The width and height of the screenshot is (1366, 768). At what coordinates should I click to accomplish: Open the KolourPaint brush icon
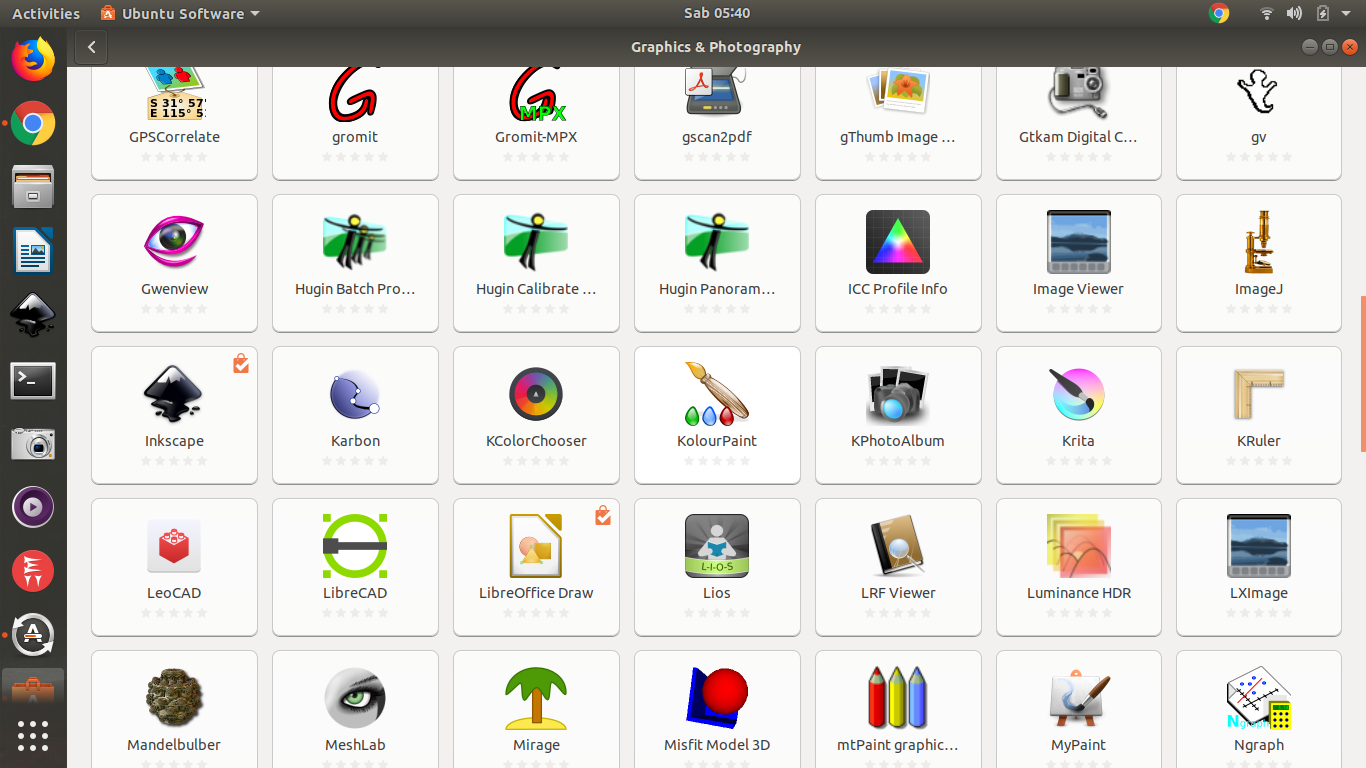pos(716,394)
